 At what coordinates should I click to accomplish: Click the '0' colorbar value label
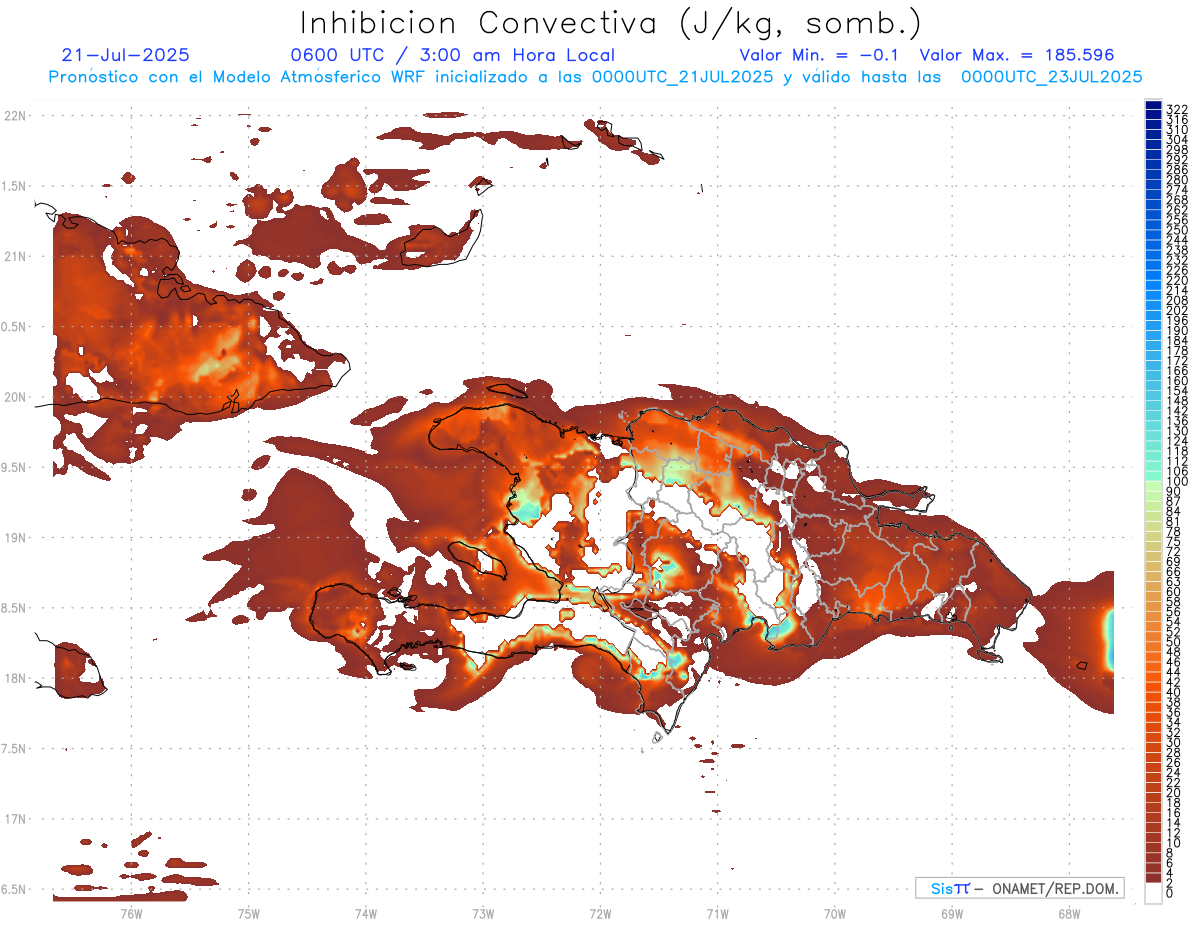(x=1170, y=893)
